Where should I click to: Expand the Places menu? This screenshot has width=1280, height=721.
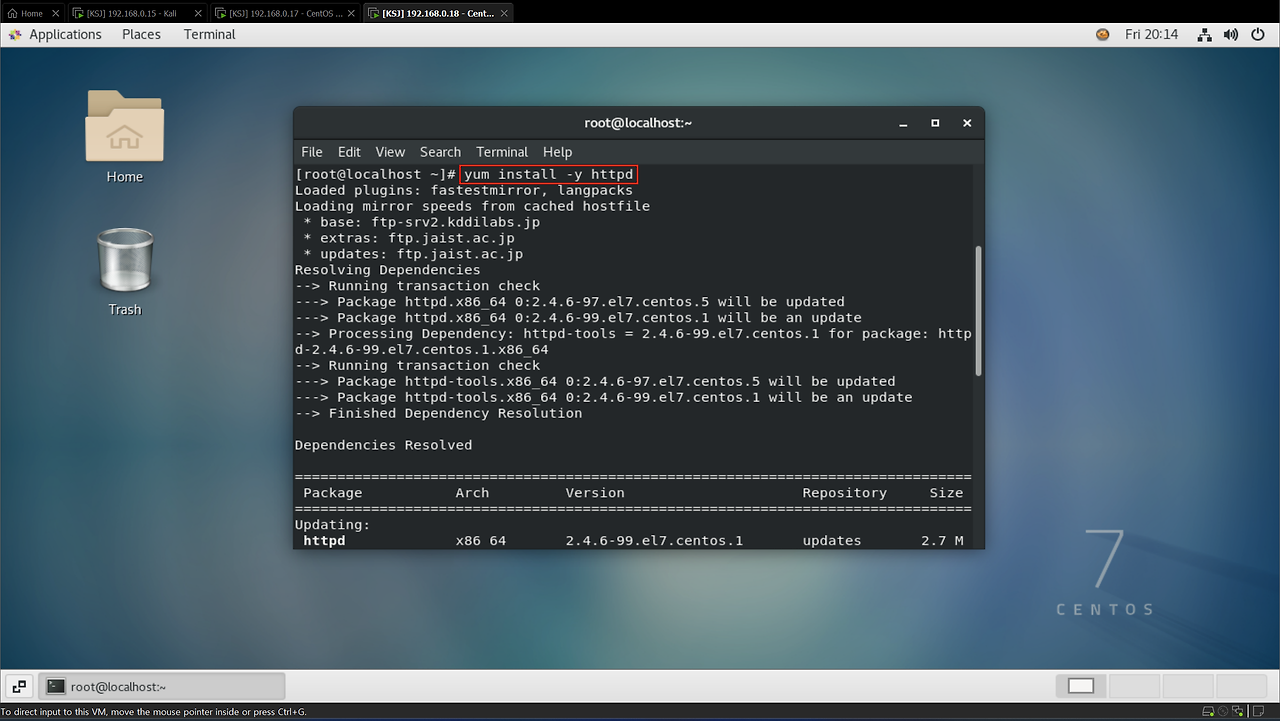(x=141, y=34)
